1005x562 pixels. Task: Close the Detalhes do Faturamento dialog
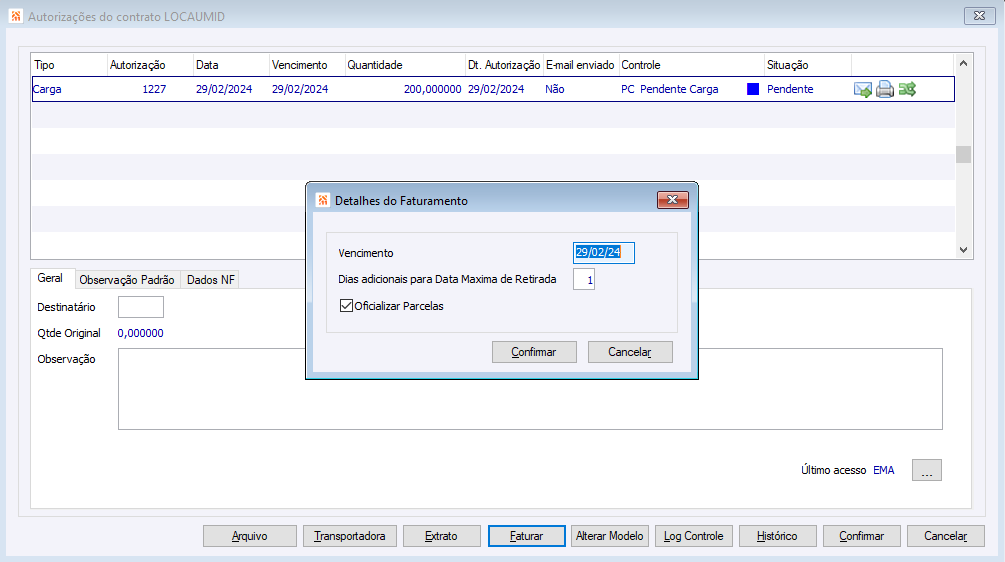[x=672, y=200]
